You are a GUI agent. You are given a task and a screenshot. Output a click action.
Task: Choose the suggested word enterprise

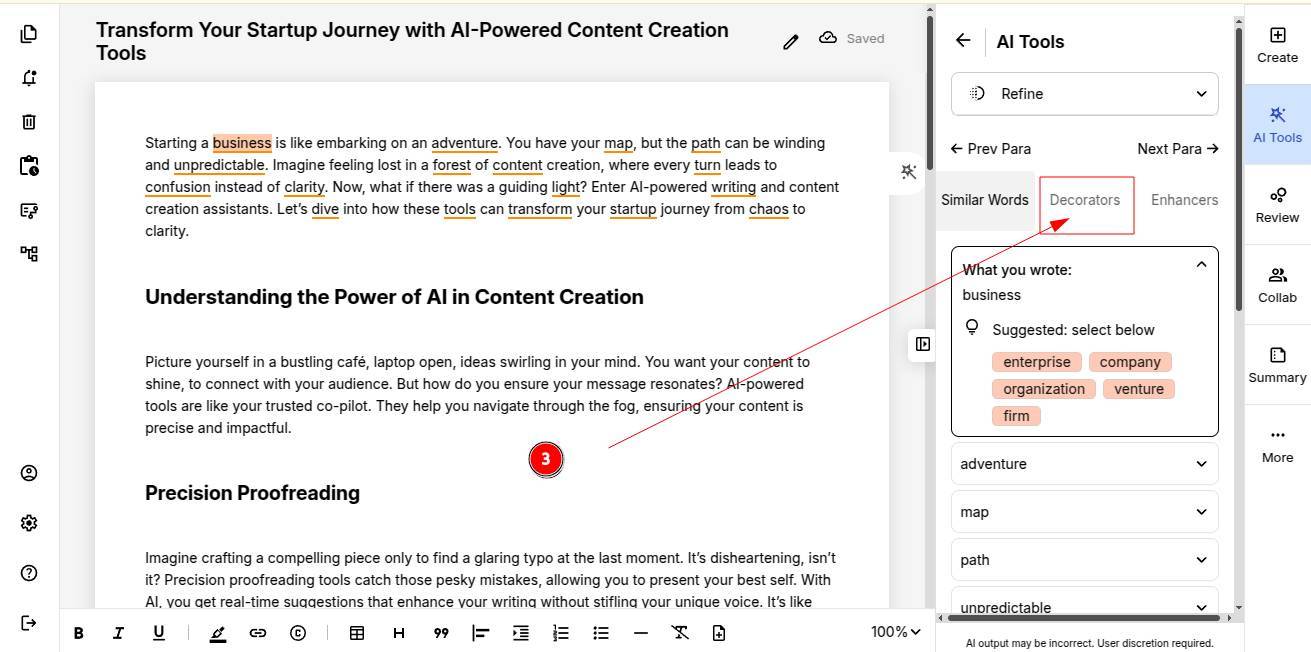tap(1036, 362)
